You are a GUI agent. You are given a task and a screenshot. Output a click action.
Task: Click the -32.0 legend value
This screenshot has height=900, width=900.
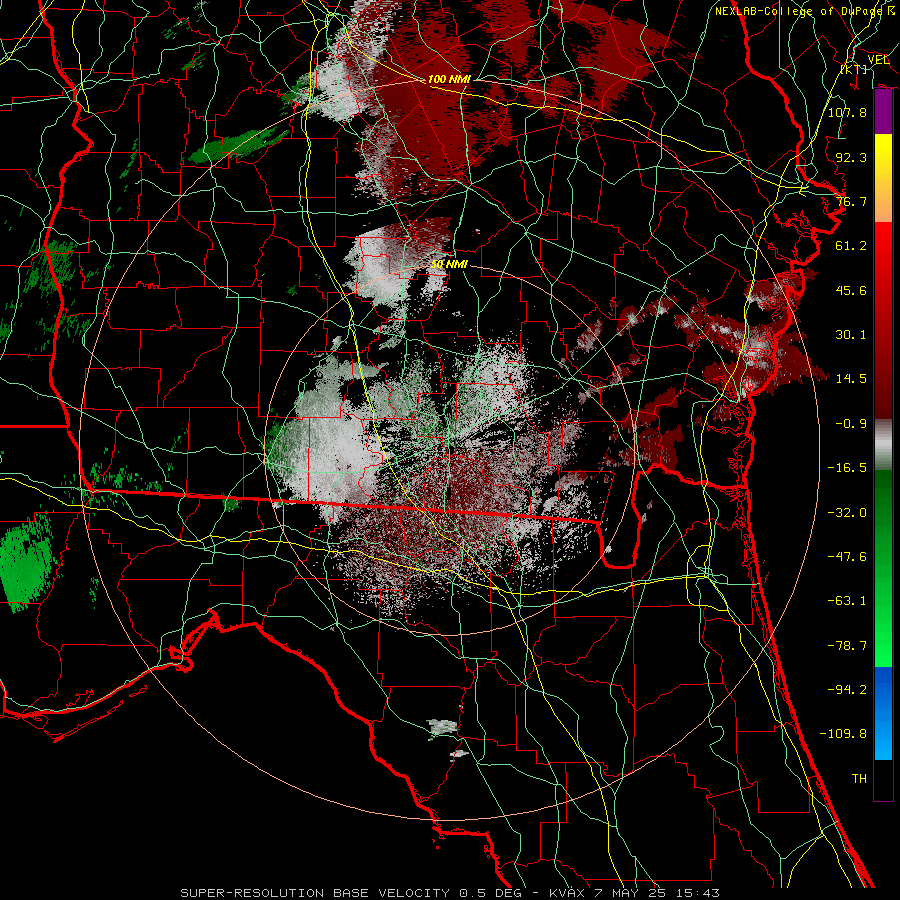click(x=847, y=513)
